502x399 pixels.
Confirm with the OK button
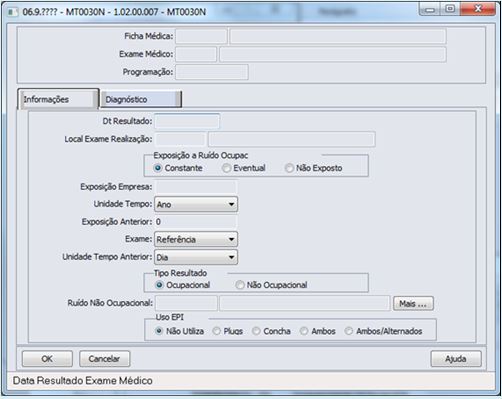tap(47, 359)
